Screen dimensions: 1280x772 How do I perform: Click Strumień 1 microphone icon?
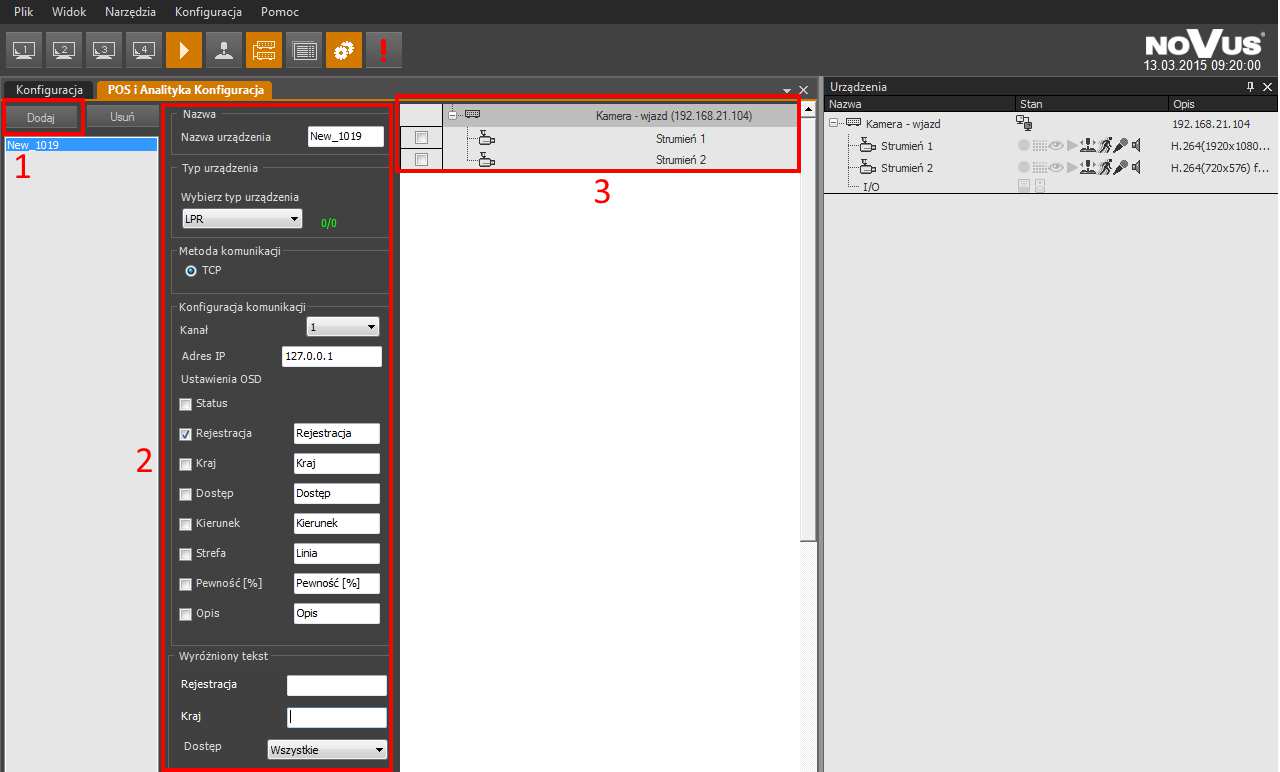[1122, 146]
